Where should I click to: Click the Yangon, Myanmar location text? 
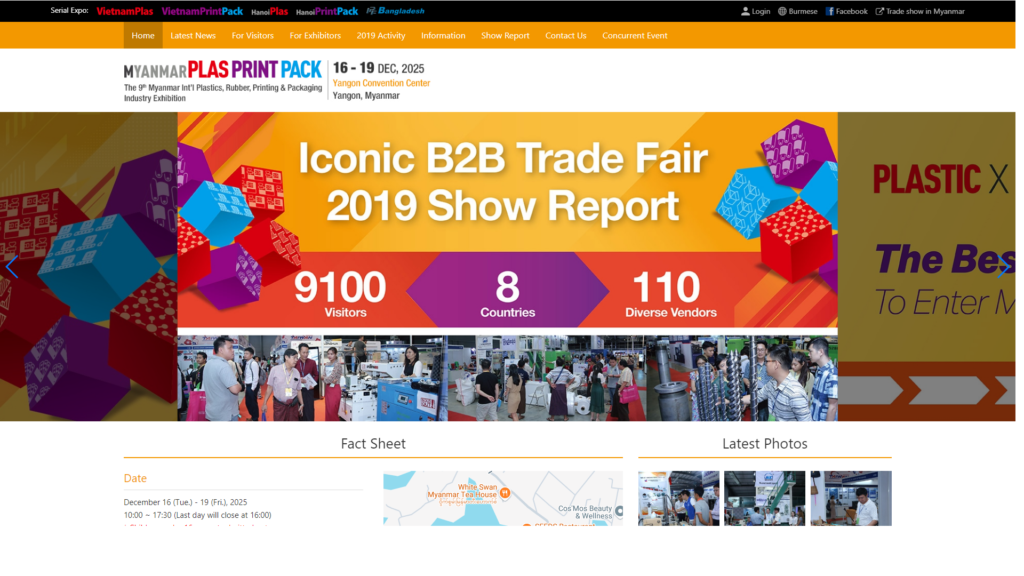[x=366, y=95]
